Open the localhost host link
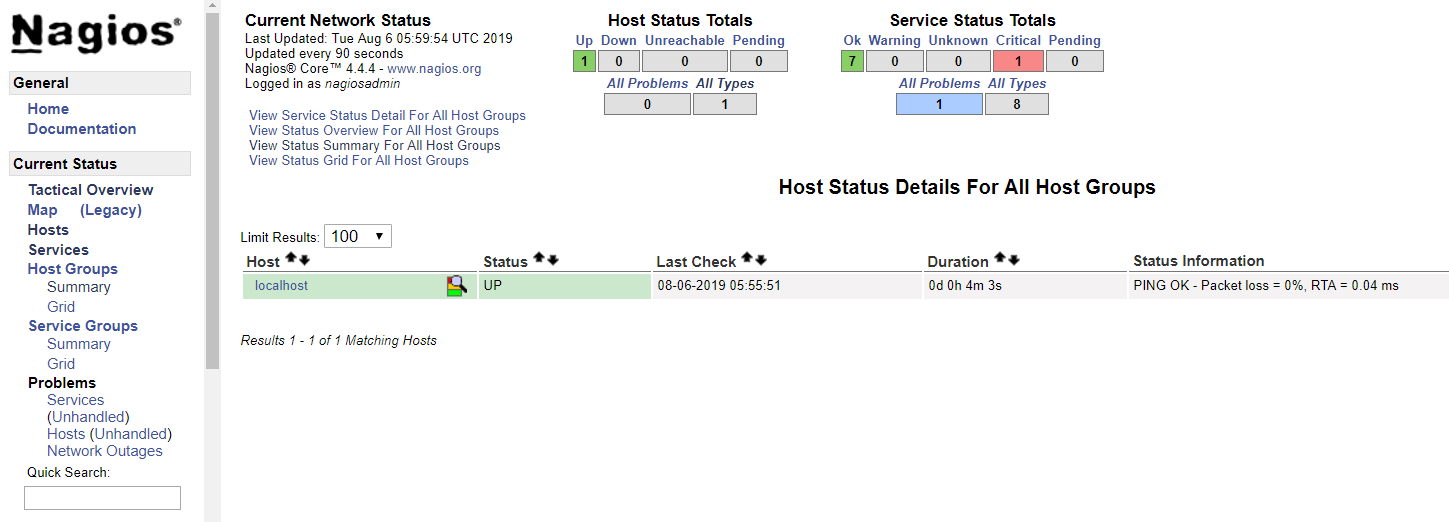 (281, 286)
